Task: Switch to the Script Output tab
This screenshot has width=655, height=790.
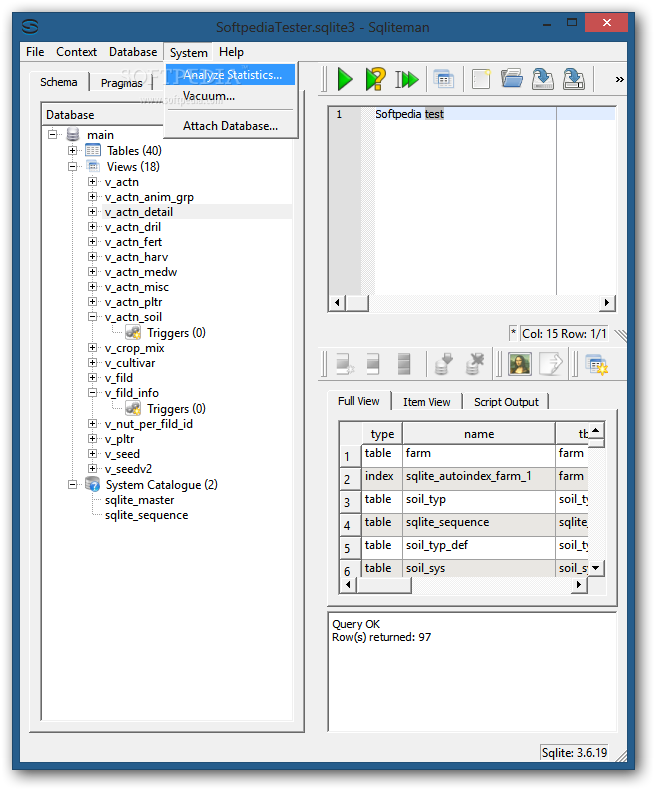Action: (506, 402)
